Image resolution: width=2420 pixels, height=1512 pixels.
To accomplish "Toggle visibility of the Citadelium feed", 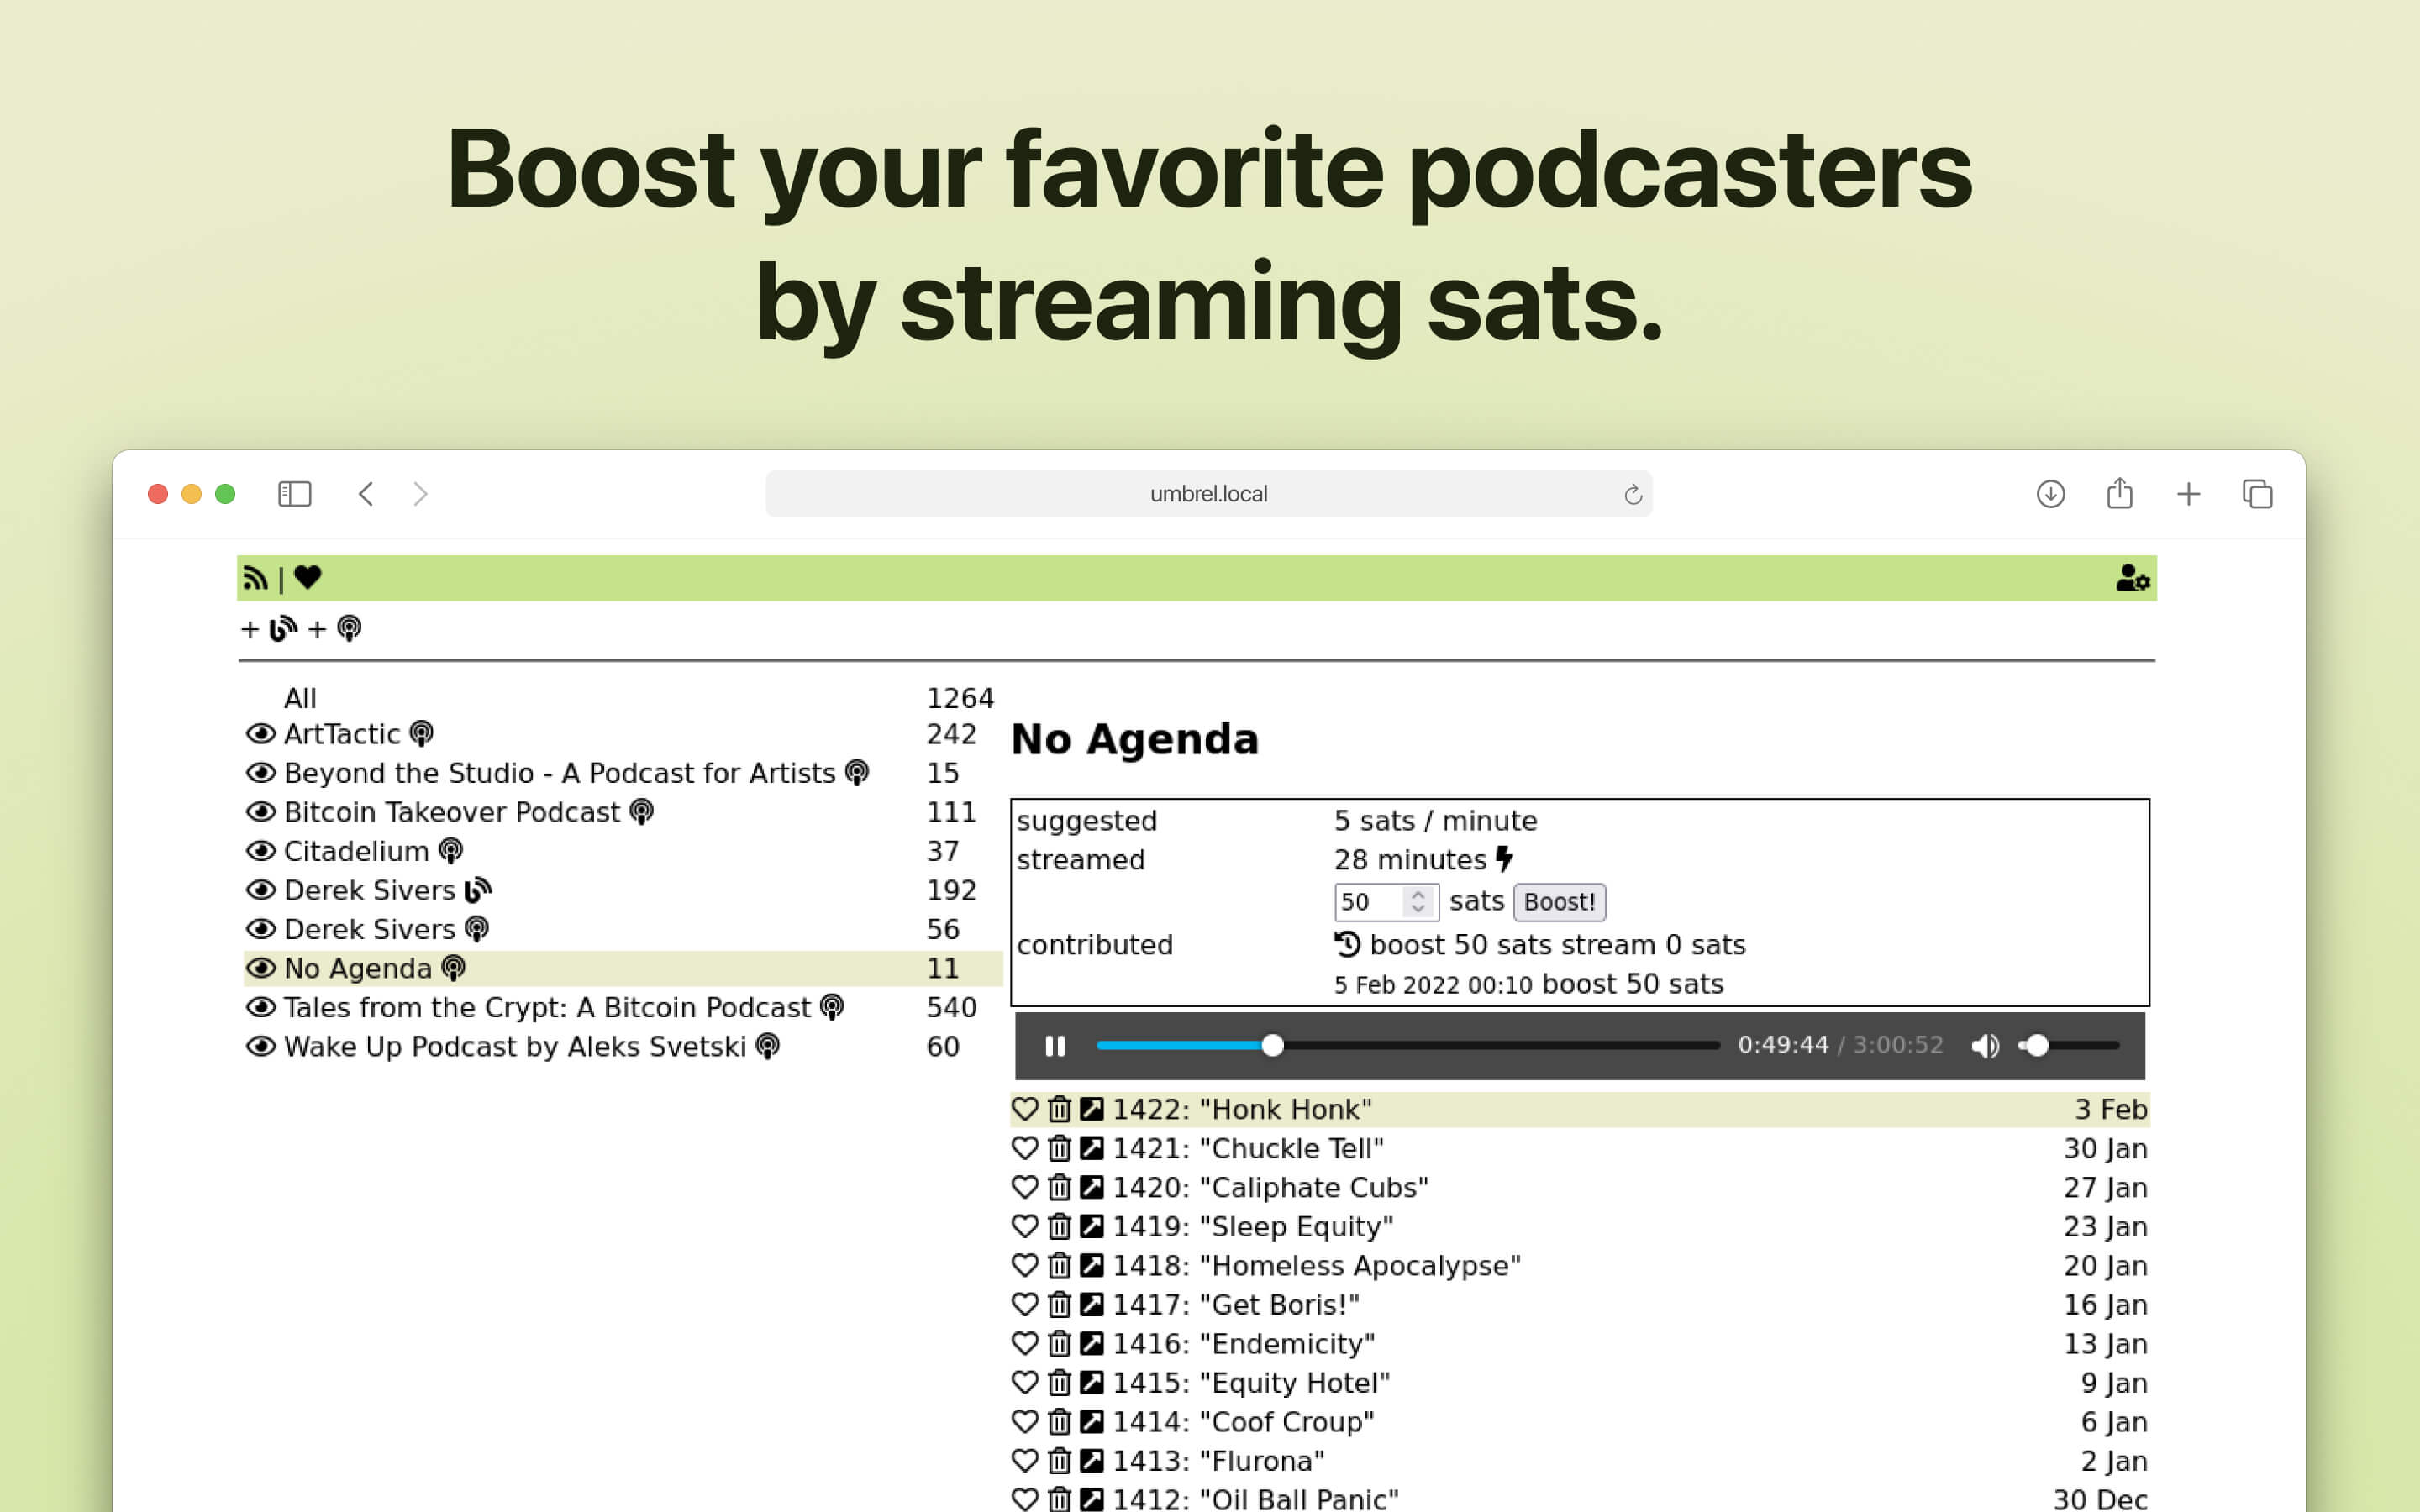I will click(261, 850).
